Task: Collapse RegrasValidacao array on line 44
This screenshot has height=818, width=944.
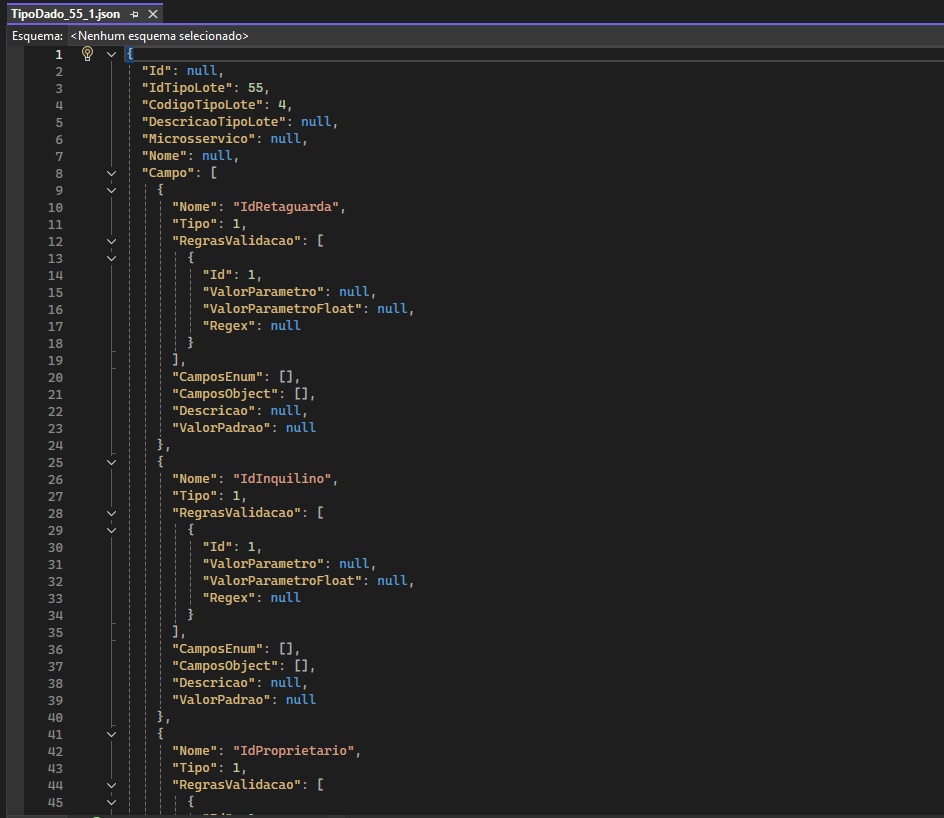Action: tap(112, 785)
